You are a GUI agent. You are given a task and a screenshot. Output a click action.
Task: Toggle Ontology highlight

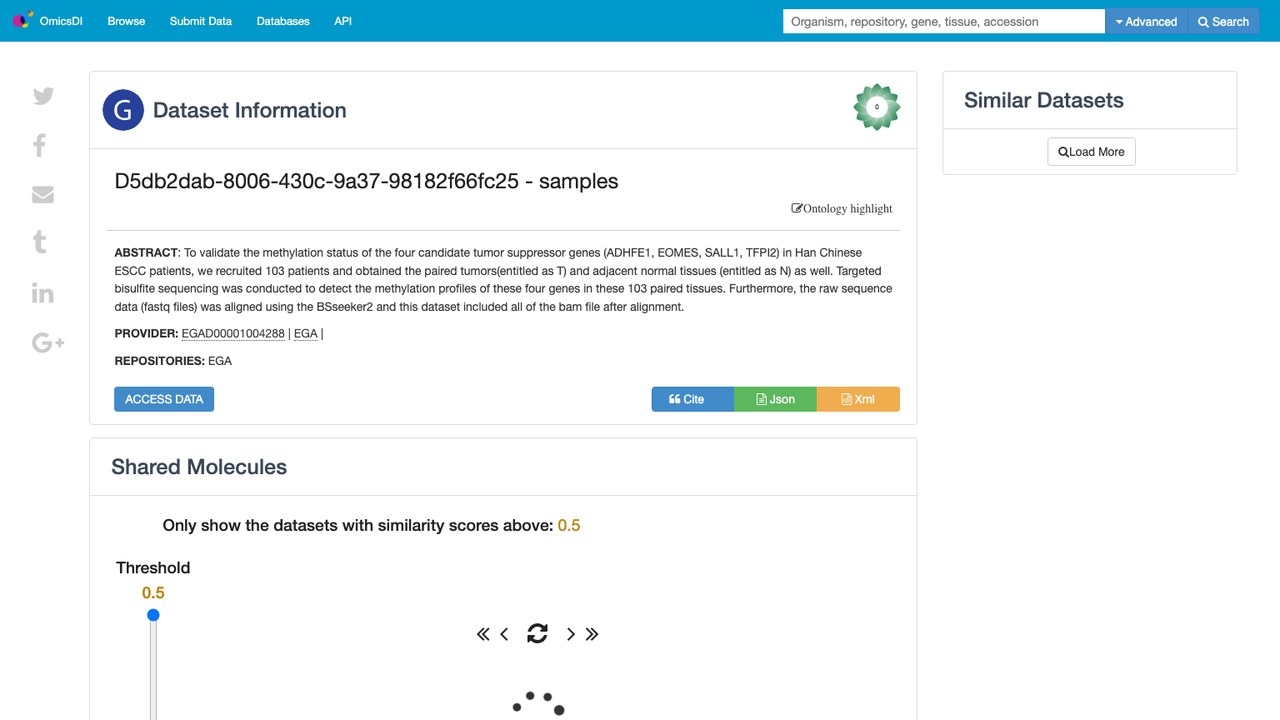tap(842, 208)
